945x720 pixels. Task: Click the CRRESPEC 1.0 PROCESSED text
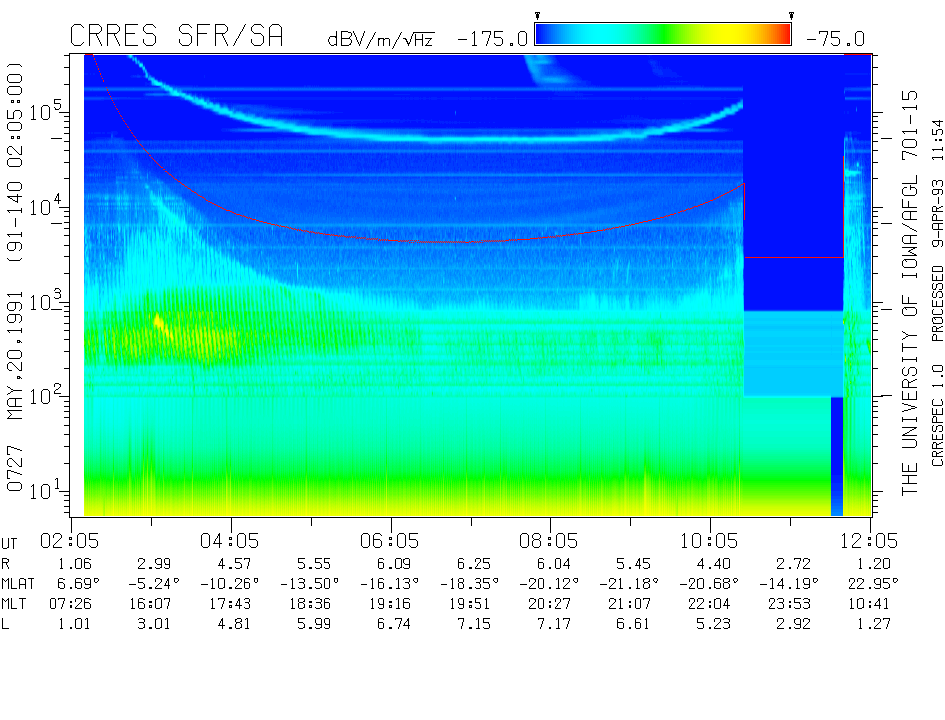[x=937, y=366]
